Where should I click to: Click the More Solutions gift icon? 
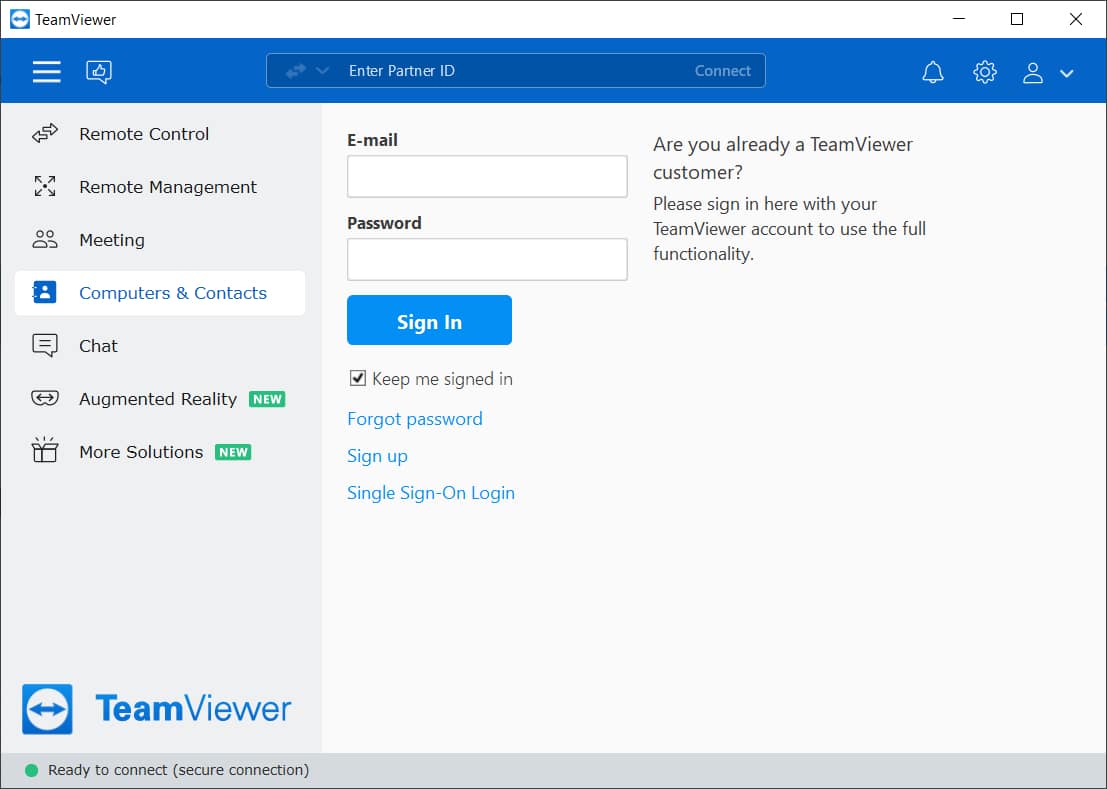pyautogui.click(x=44, y=450)
